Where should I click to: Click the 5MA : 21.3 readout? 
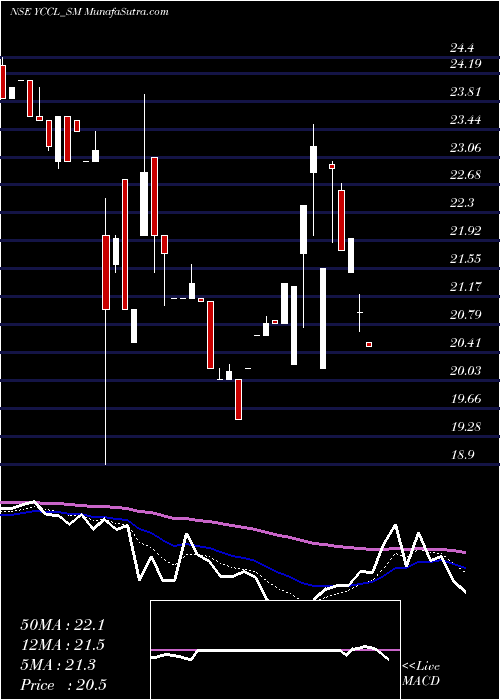coord(58,665)
